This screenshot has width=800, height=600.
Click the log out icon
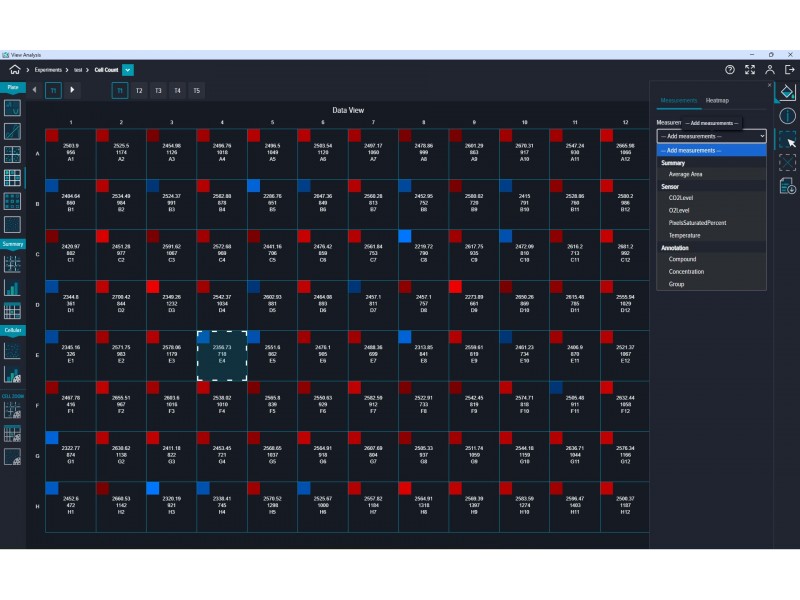pos(789,70)
